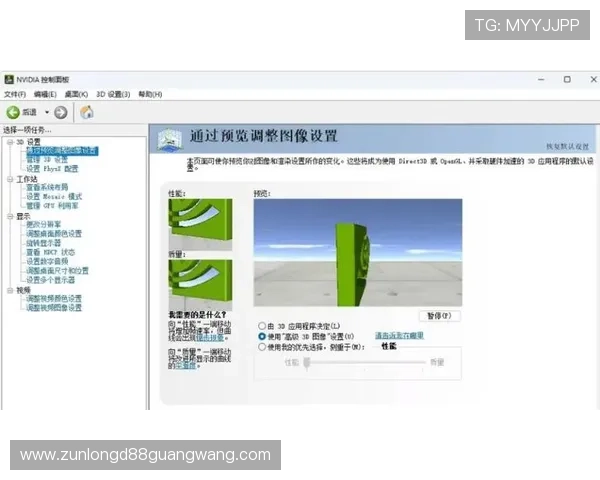Click the 恢复默认设置 link
Viewport: 600px width, 480px height.
(x=567, y=147)
